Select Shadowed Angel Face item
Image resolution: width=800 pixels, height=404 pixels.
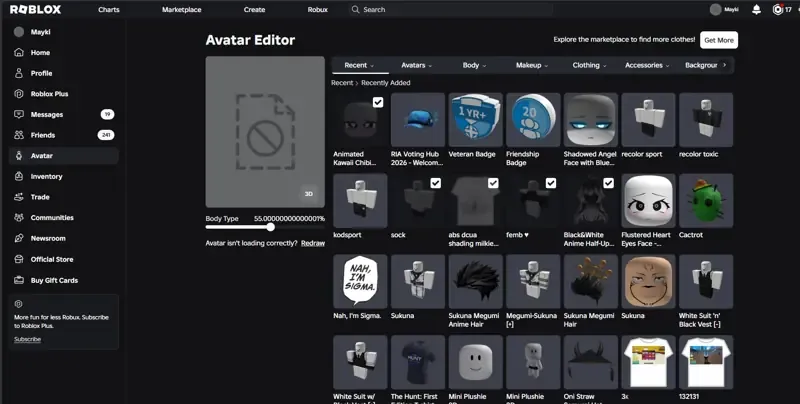tap(591, 120)
